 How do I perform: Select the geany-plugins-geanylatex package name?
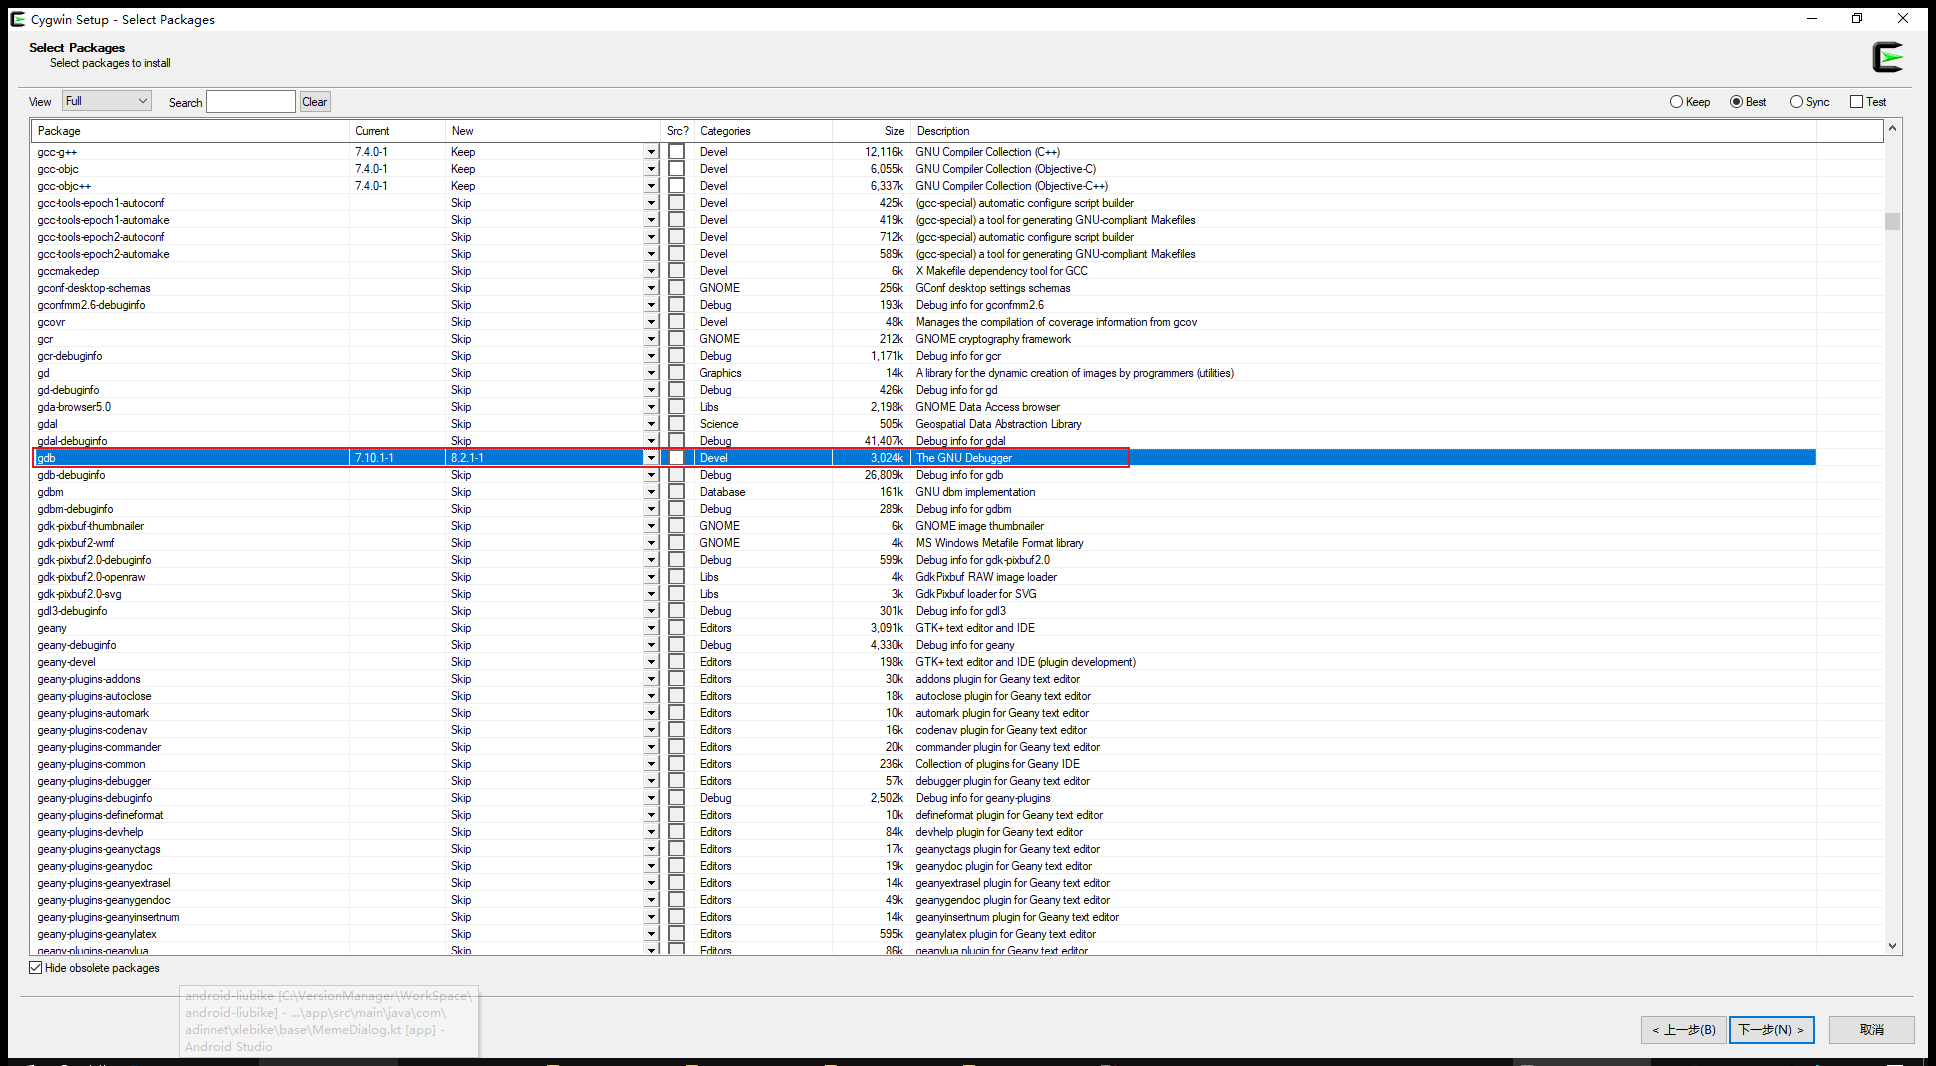(x=97, y=934)
